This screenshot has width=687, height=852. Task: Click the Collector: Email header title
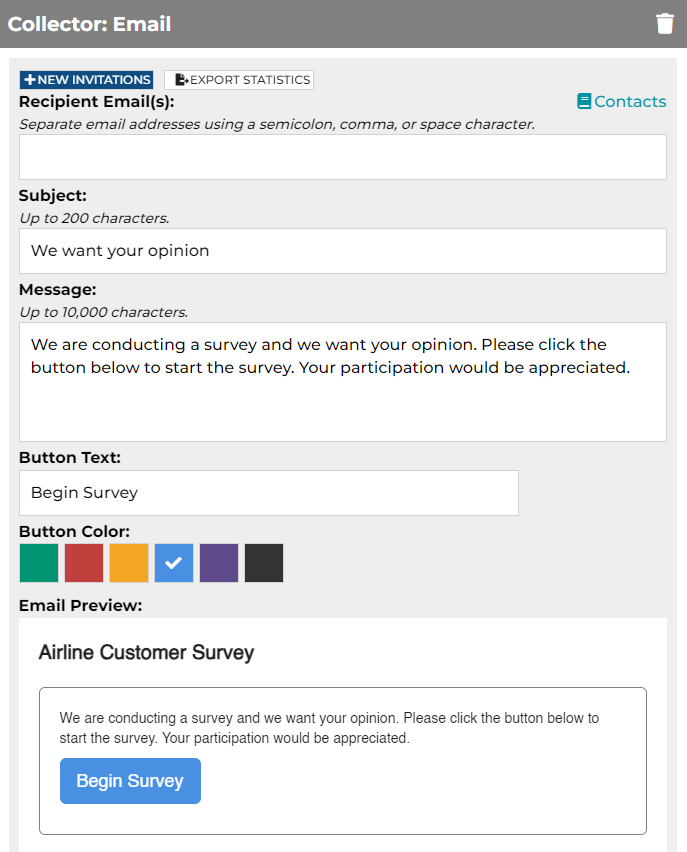(x=89, y=24)
